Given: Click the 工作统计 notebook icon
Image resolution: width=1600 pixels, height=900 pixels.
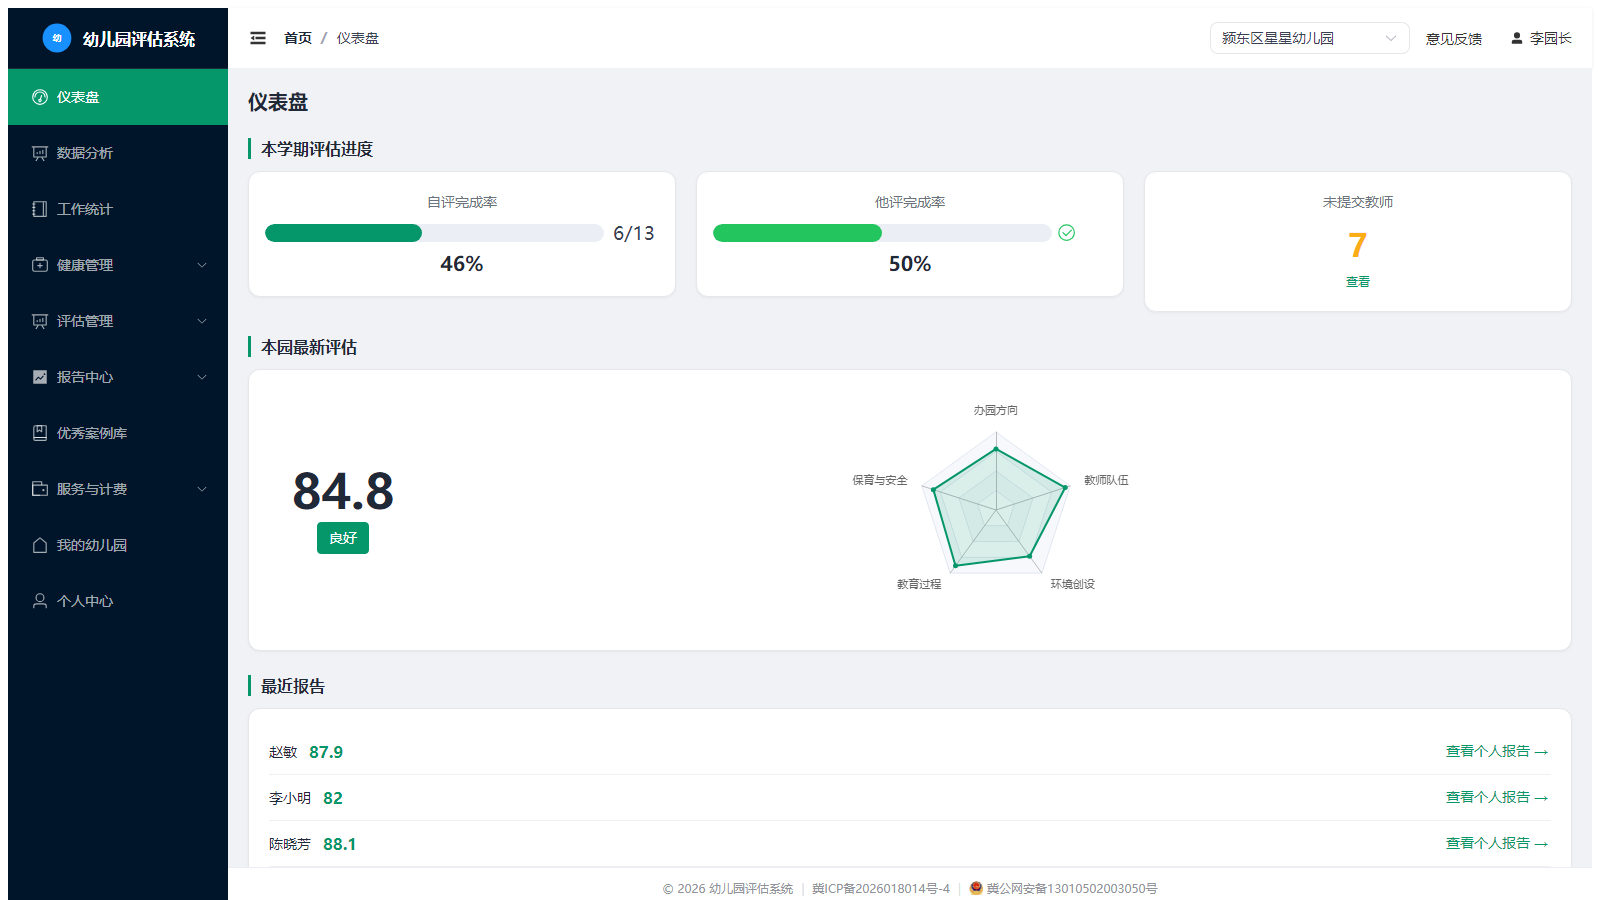Looking at the screenshot, I should coord(40,209).
